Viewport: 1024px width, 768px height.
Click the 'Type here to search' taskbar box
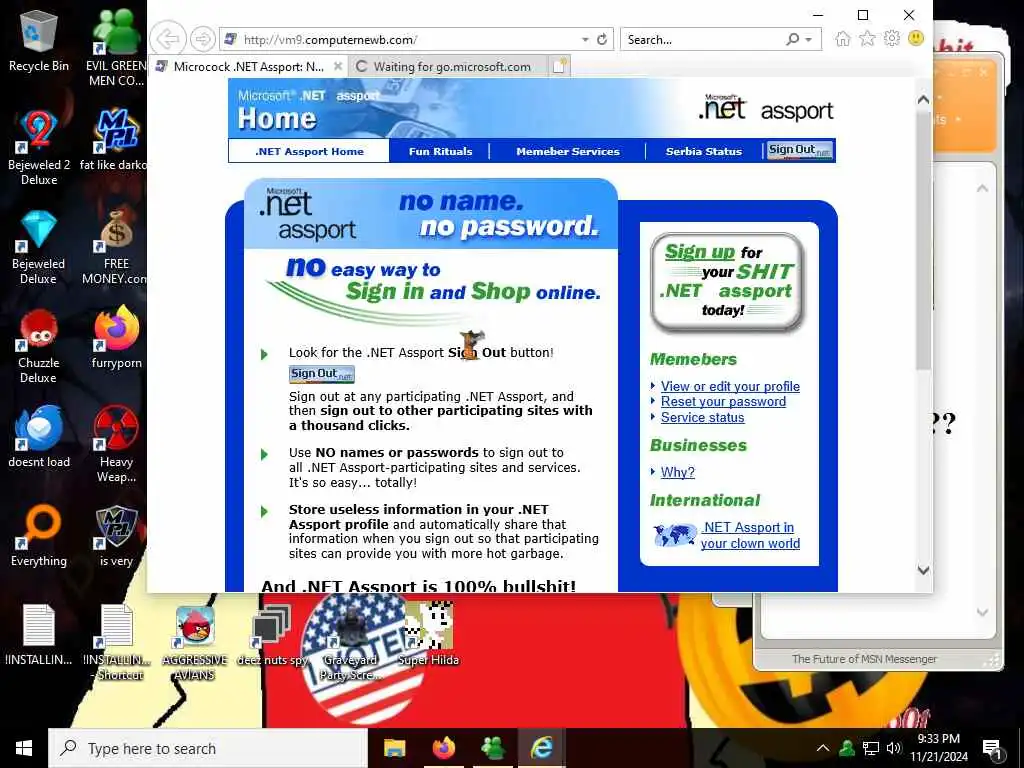pos(208,748)
